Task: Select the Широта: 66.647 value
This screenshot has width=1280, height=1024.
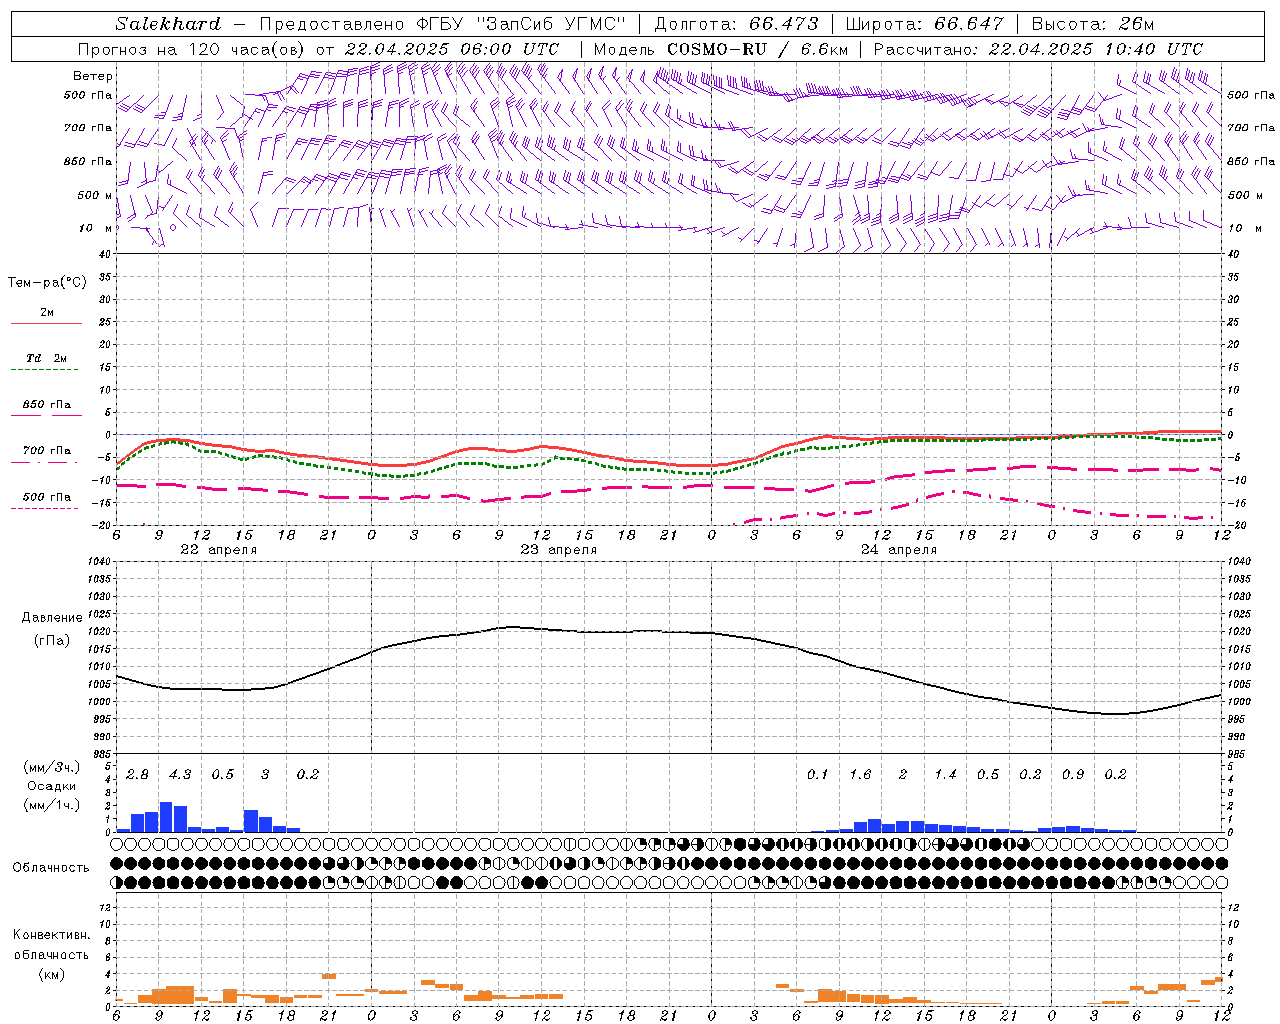Action: coord(924,24)
